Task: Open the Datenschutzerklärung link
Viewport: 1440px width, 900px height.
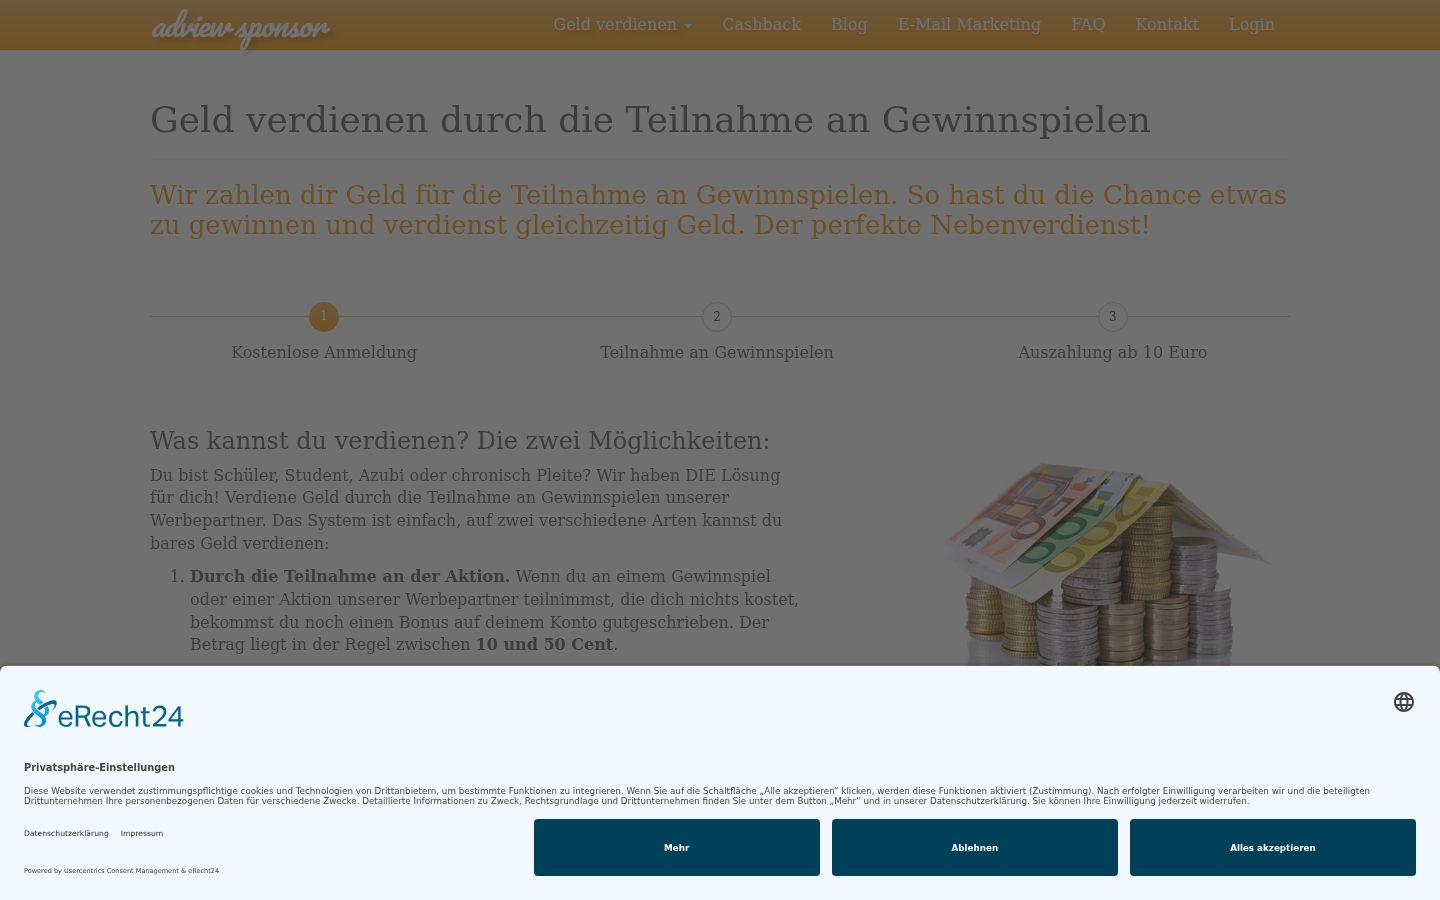Action: point(66,833)
